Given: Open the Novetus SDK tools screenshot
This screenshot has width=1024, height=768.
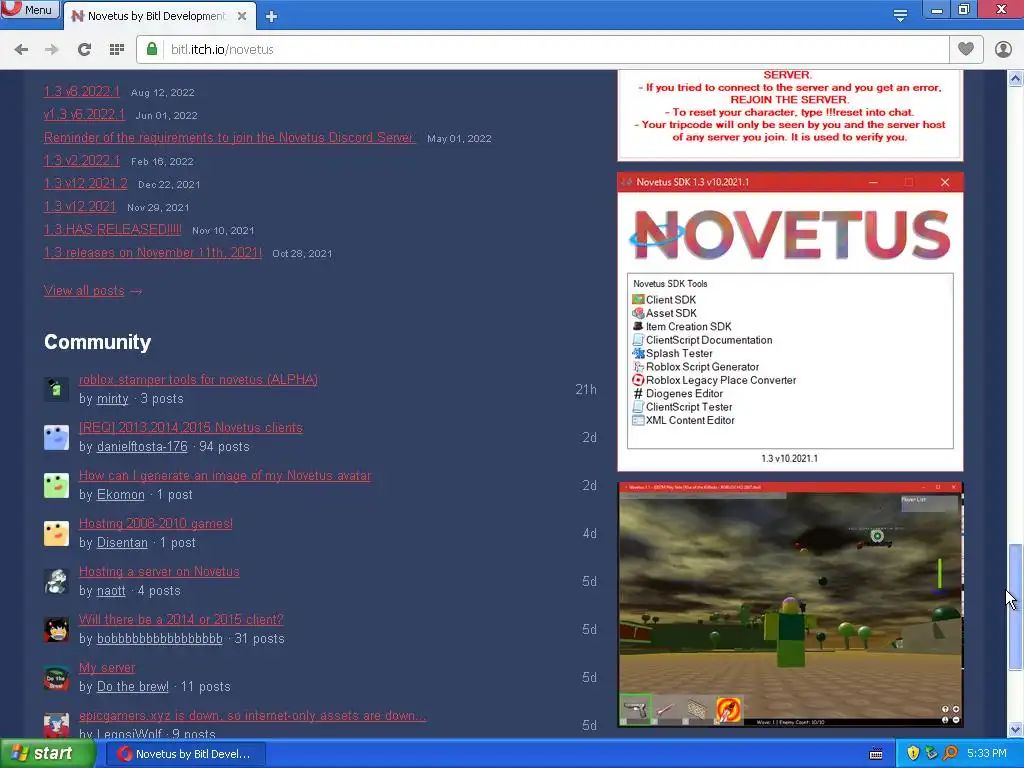Looking at the screenshot, I should [790, 322].
